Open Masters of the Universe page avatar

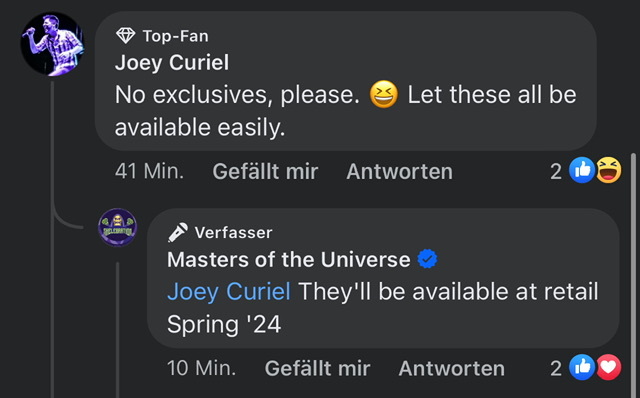point(118,227)
